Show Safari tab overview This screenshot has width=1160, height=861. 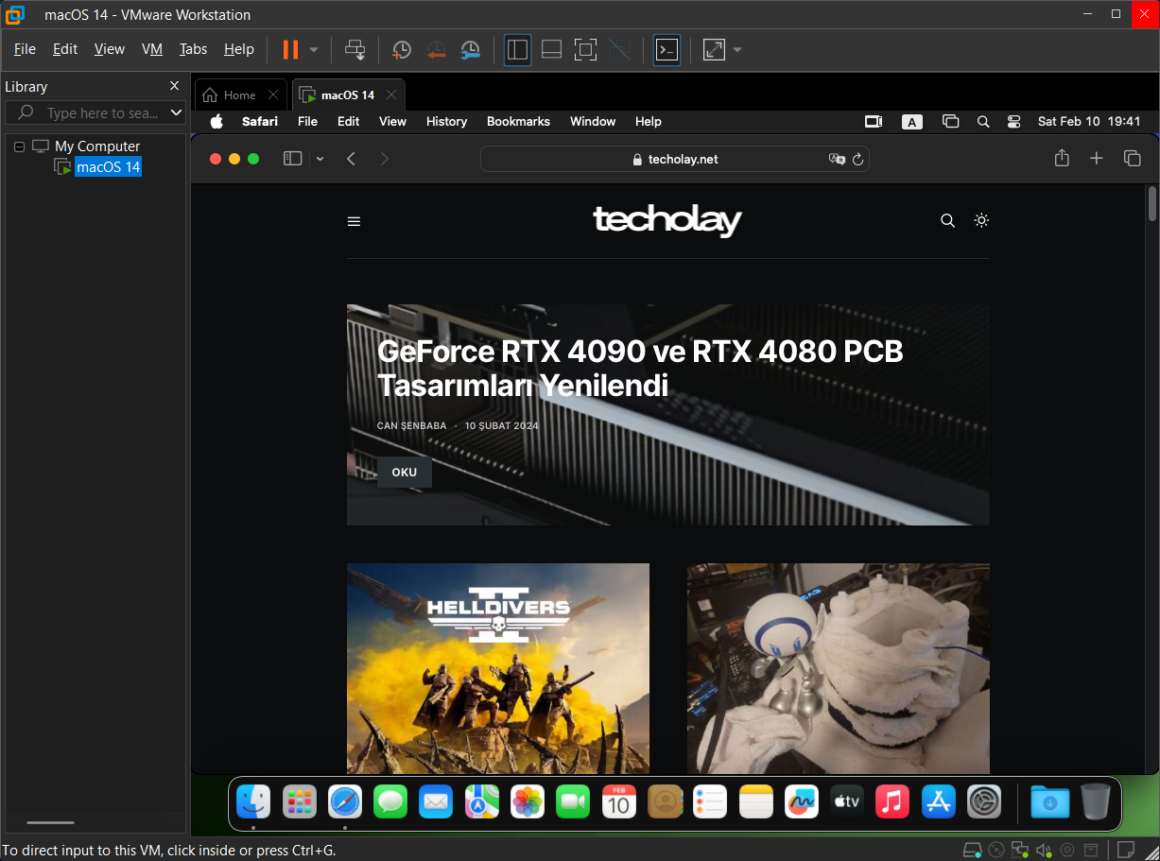1132,158
